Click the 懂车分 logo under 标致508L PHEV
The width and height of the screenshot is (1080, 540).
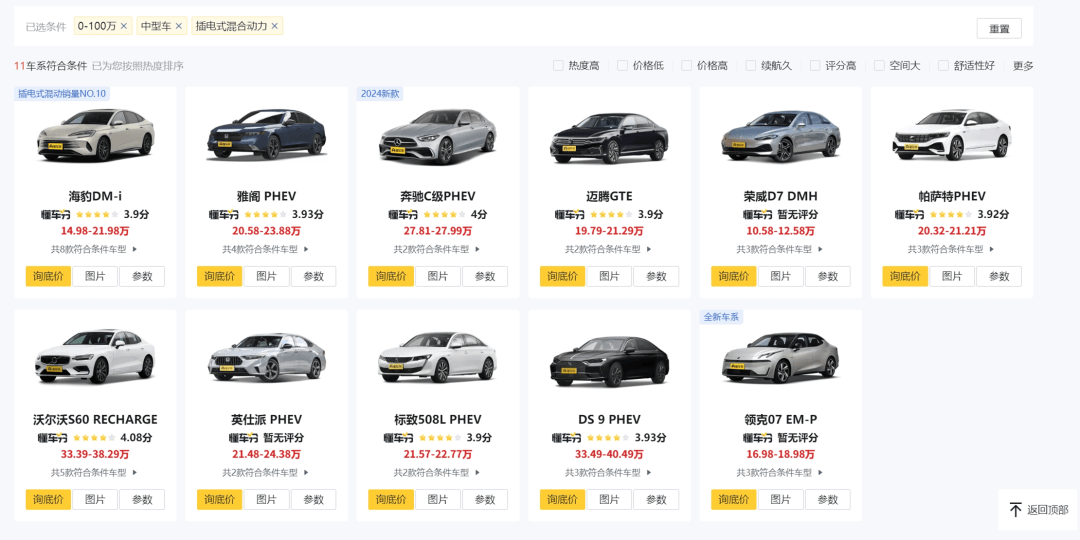coord(397,437)
